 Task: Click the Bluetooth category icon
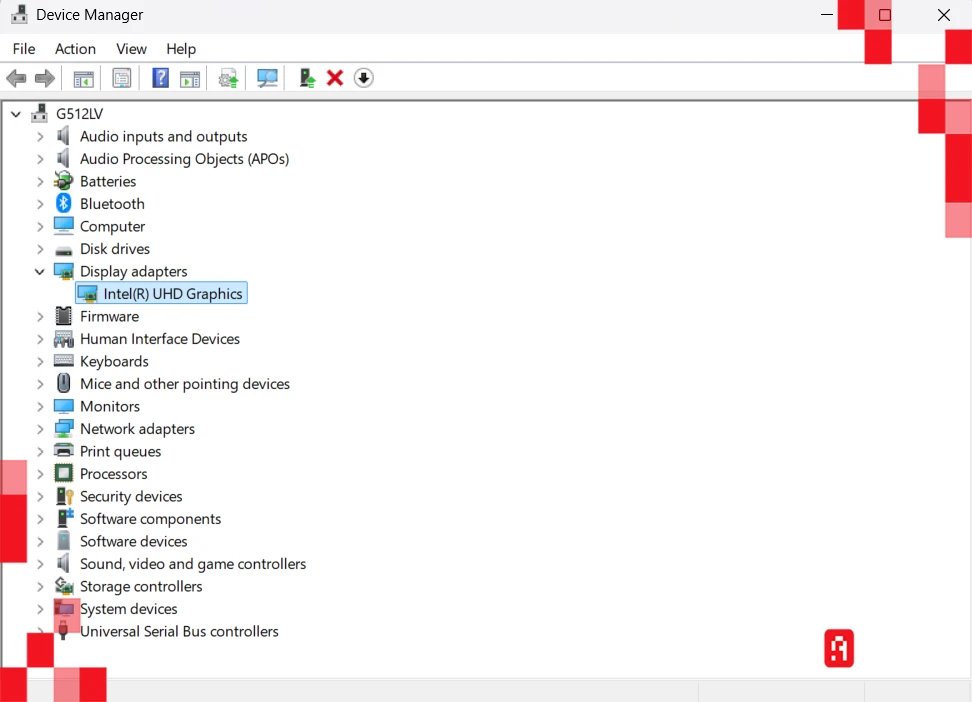[x=63, y=203]
